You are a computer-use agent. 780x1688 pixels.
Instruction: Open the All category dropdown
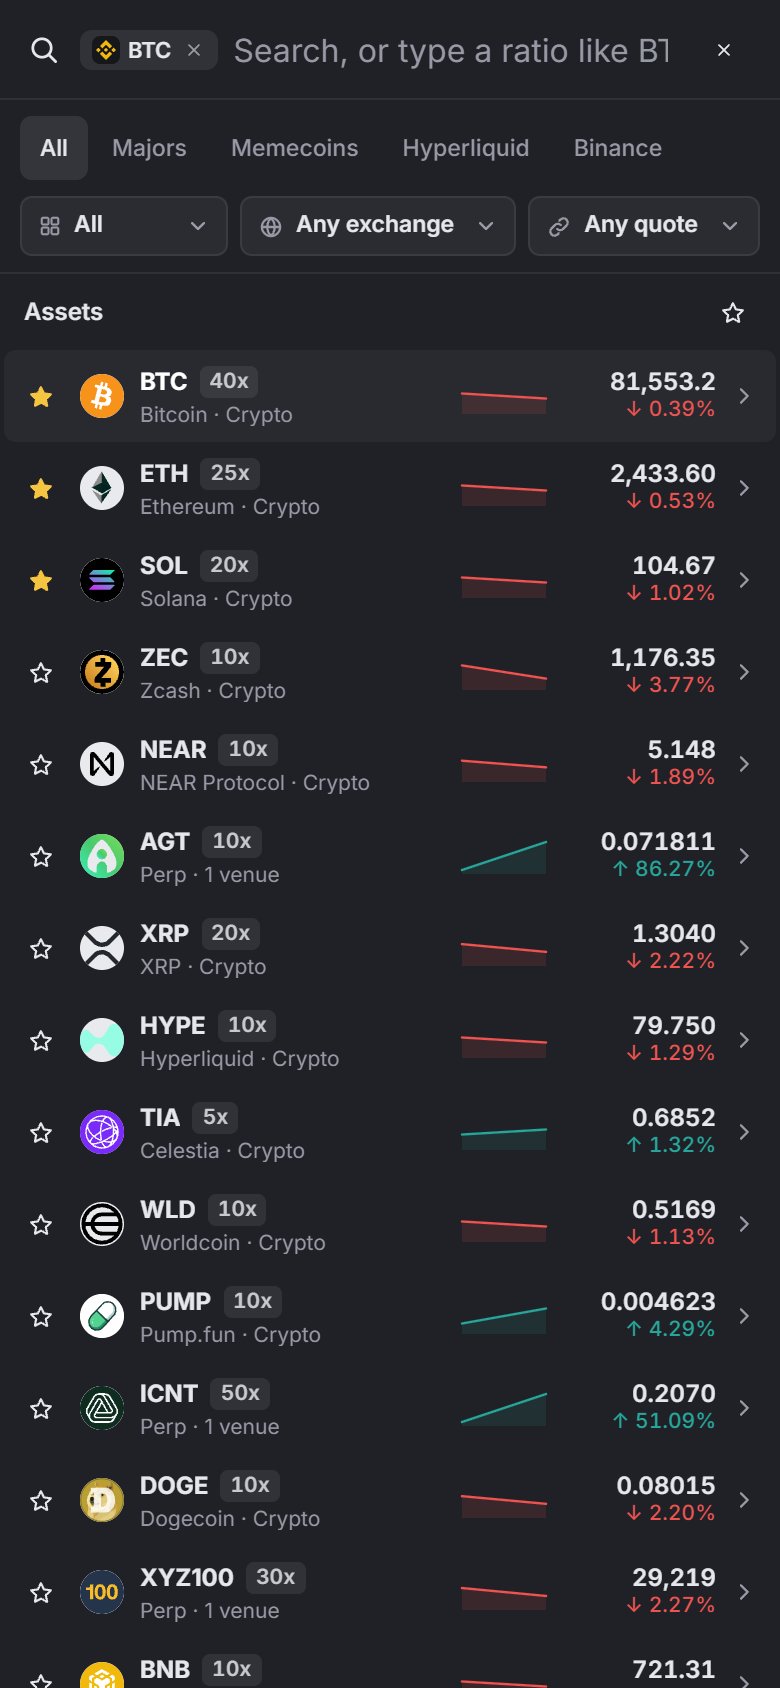124,226
